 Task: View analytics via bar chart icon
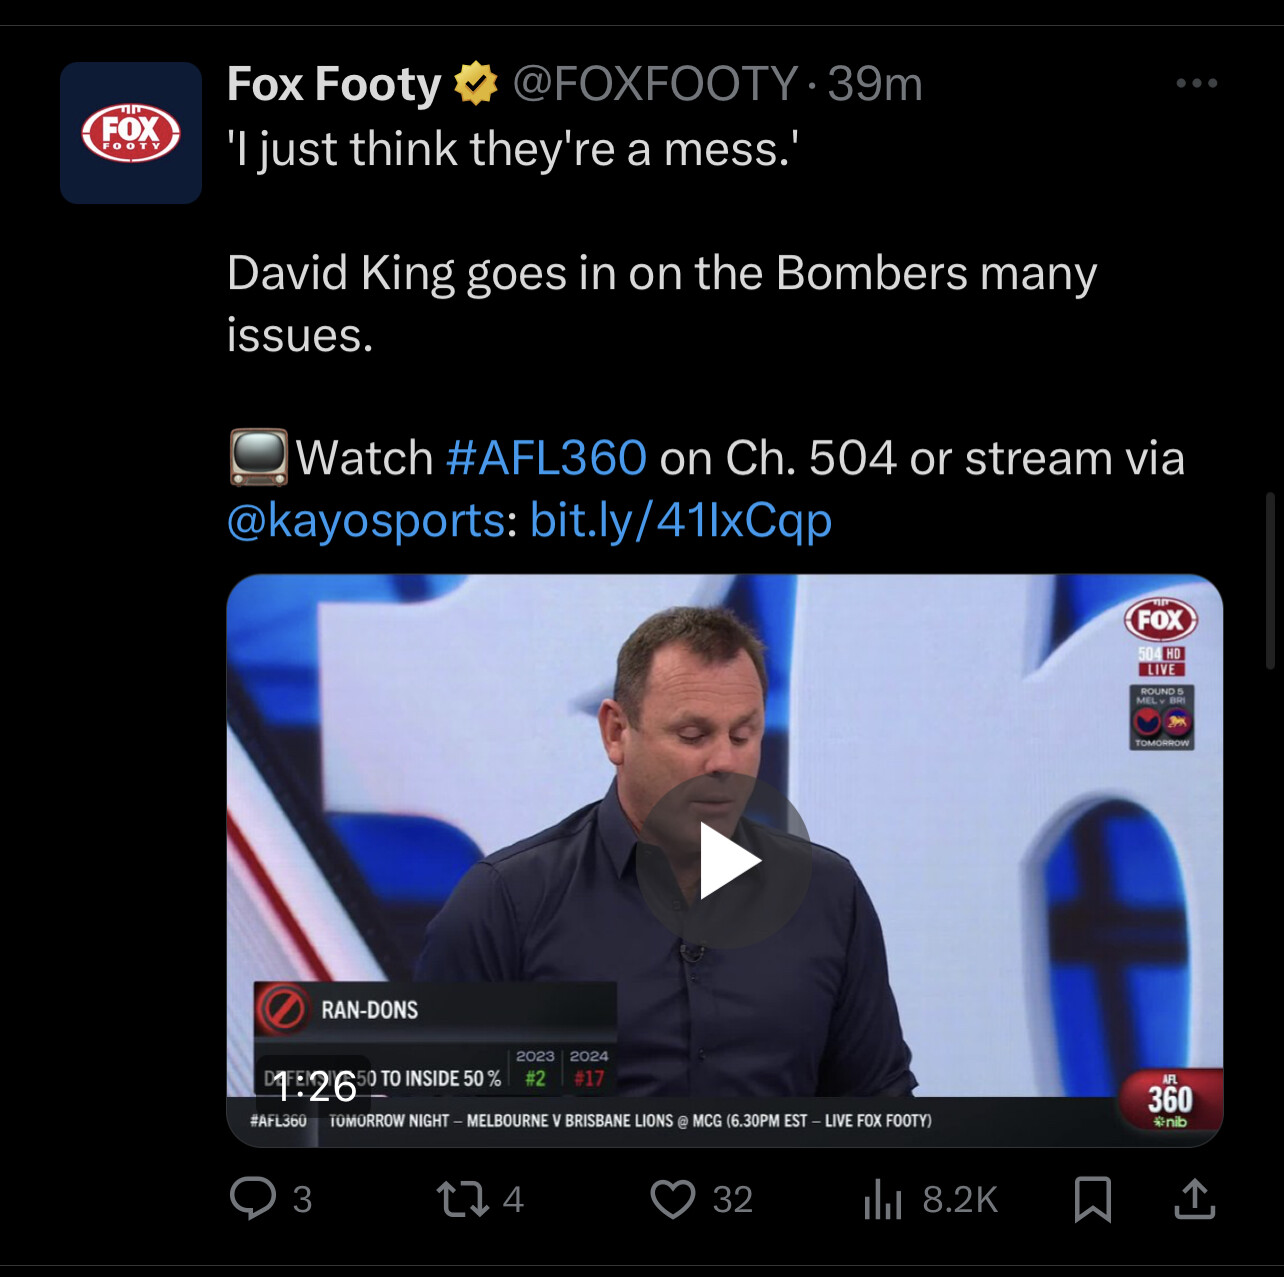click(882, 1199)
